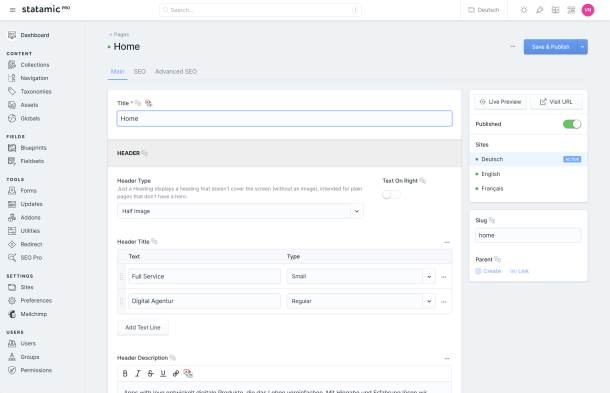Open Preferences settings
610x393 pixels.
click(x=30, y=300)
